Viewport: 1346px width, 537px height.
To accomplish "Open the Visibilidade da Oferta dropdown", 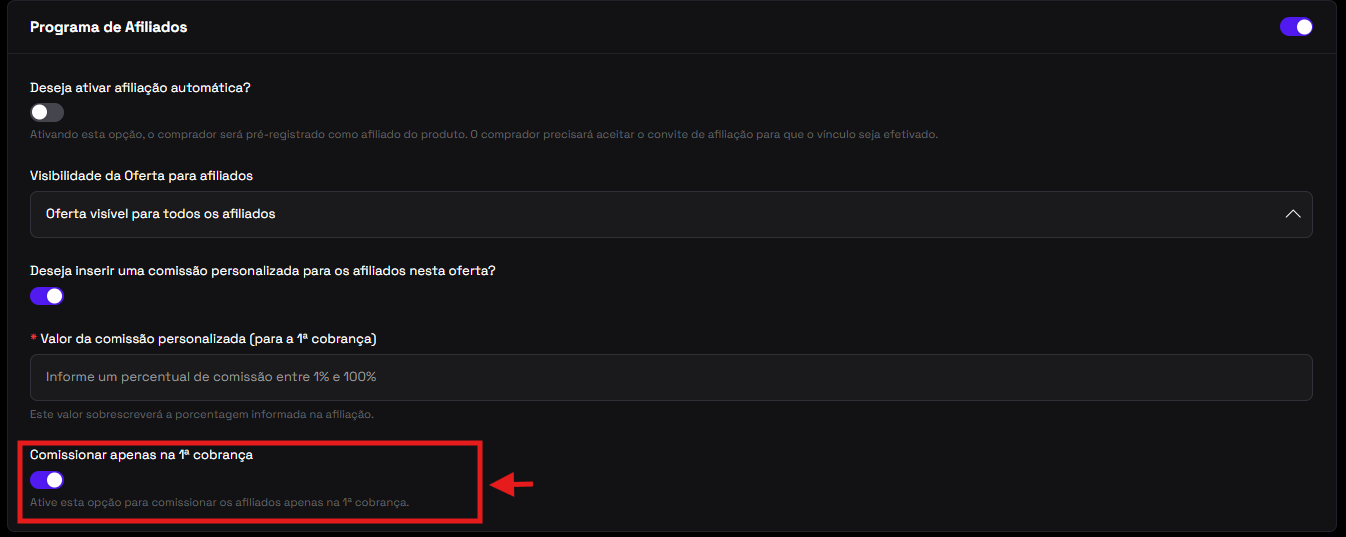I will pos(671,214).
